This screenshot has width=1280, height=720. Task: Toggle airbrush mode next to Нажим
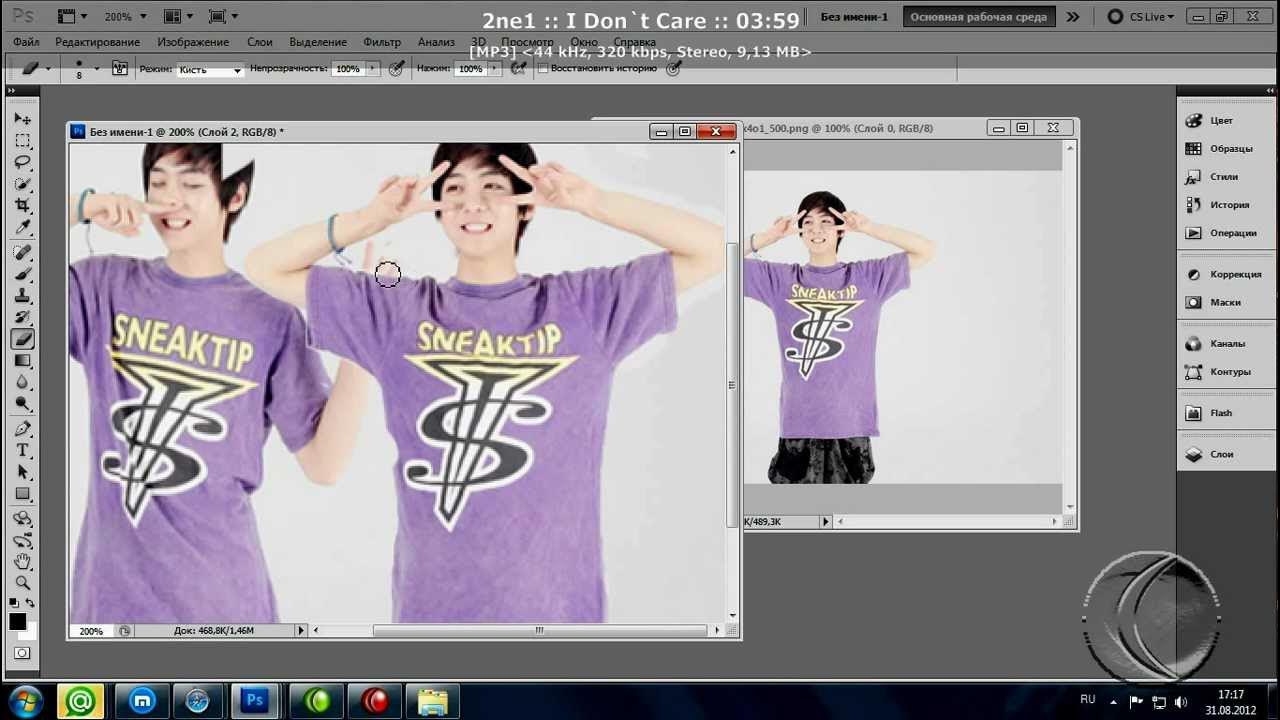[x=518, y=68]
